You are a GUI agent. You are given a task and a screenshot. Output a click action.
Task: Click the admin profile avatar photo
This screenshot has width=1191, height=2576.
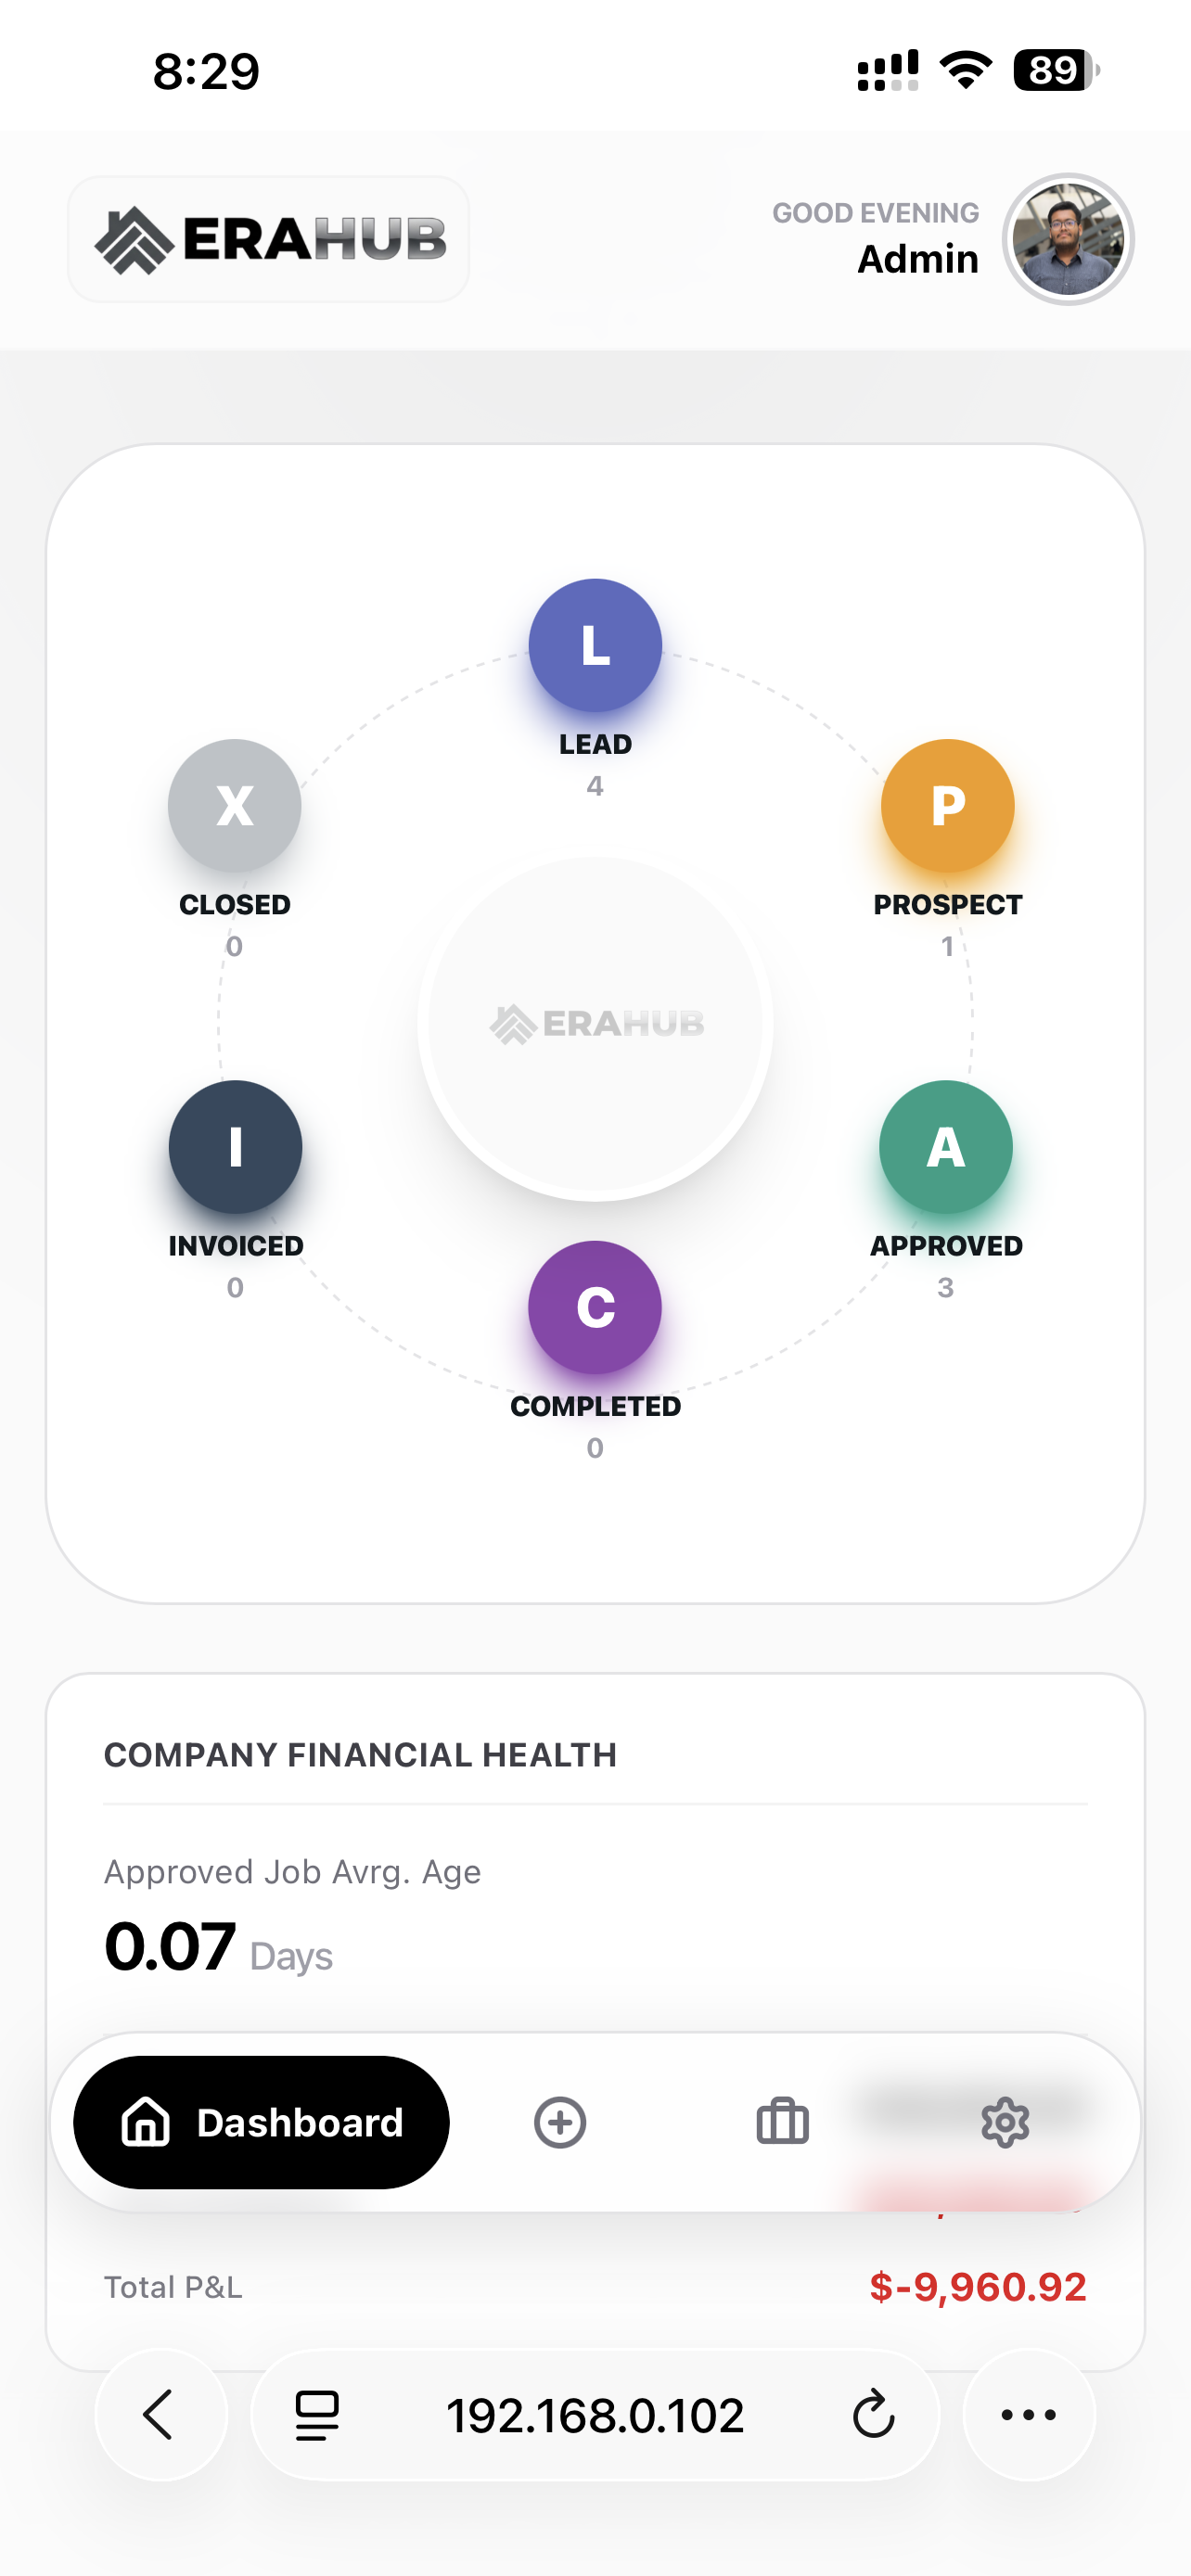click(1068, 239)
